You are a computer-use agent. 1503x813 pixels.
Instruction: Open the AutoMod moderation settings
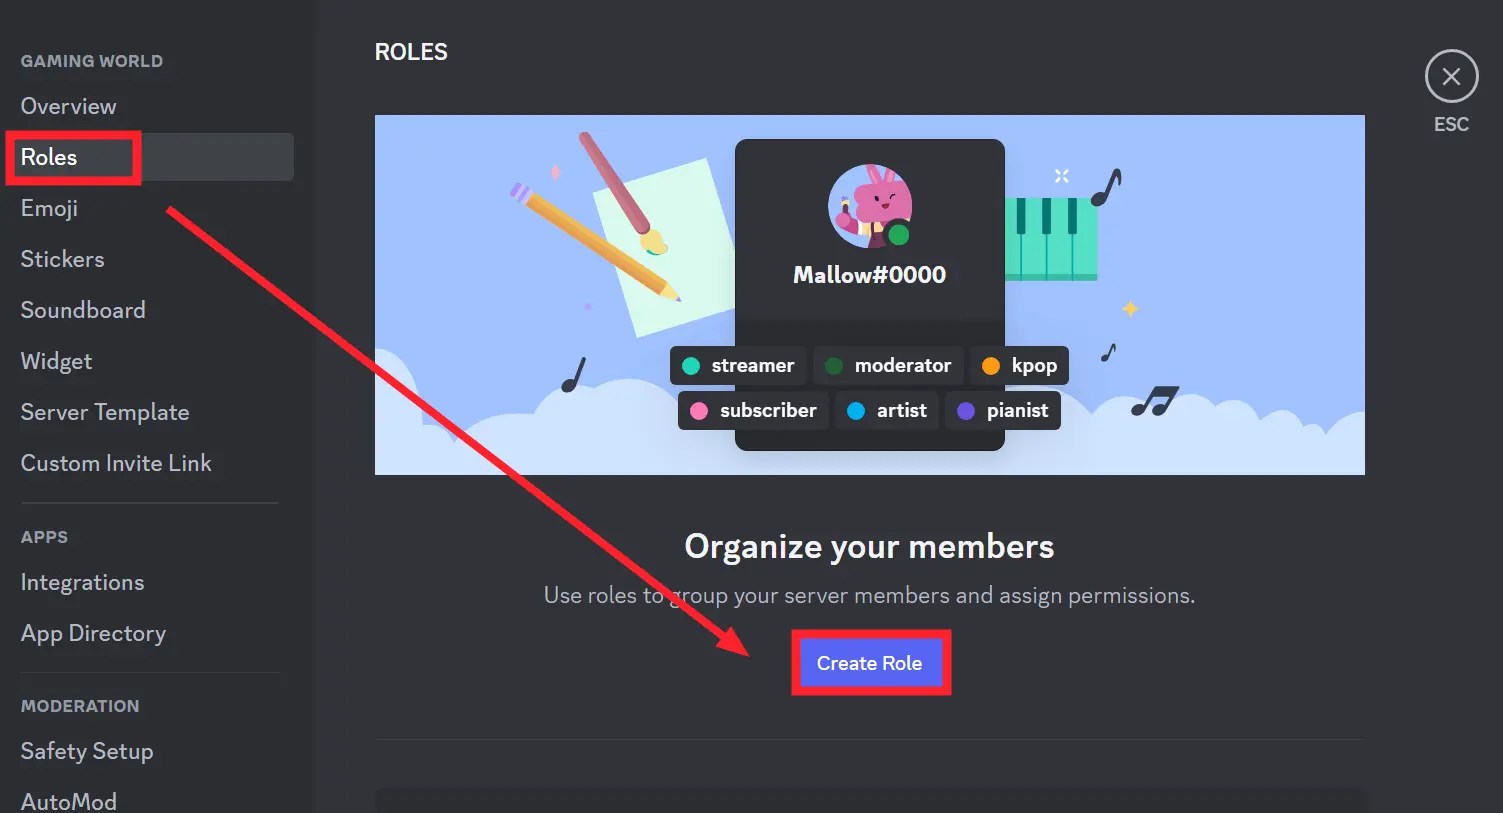[68, 798]
